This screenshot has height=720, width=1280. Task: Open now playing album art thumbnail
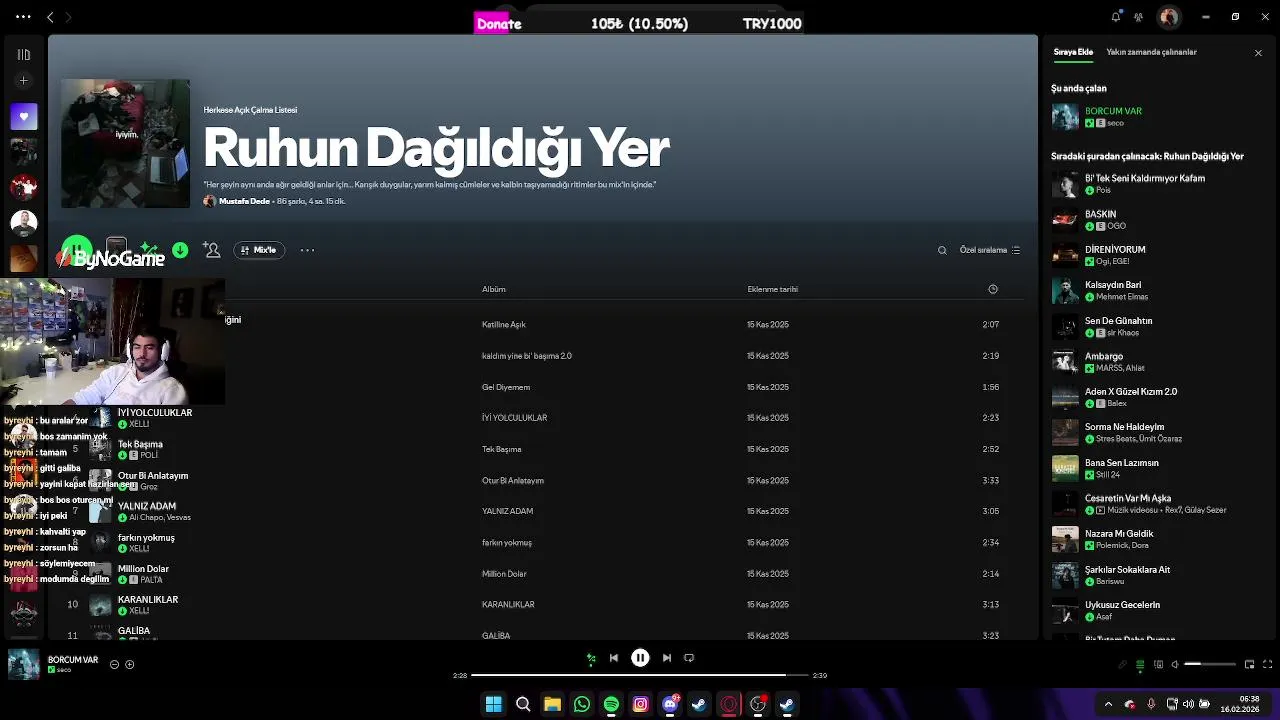24,664
